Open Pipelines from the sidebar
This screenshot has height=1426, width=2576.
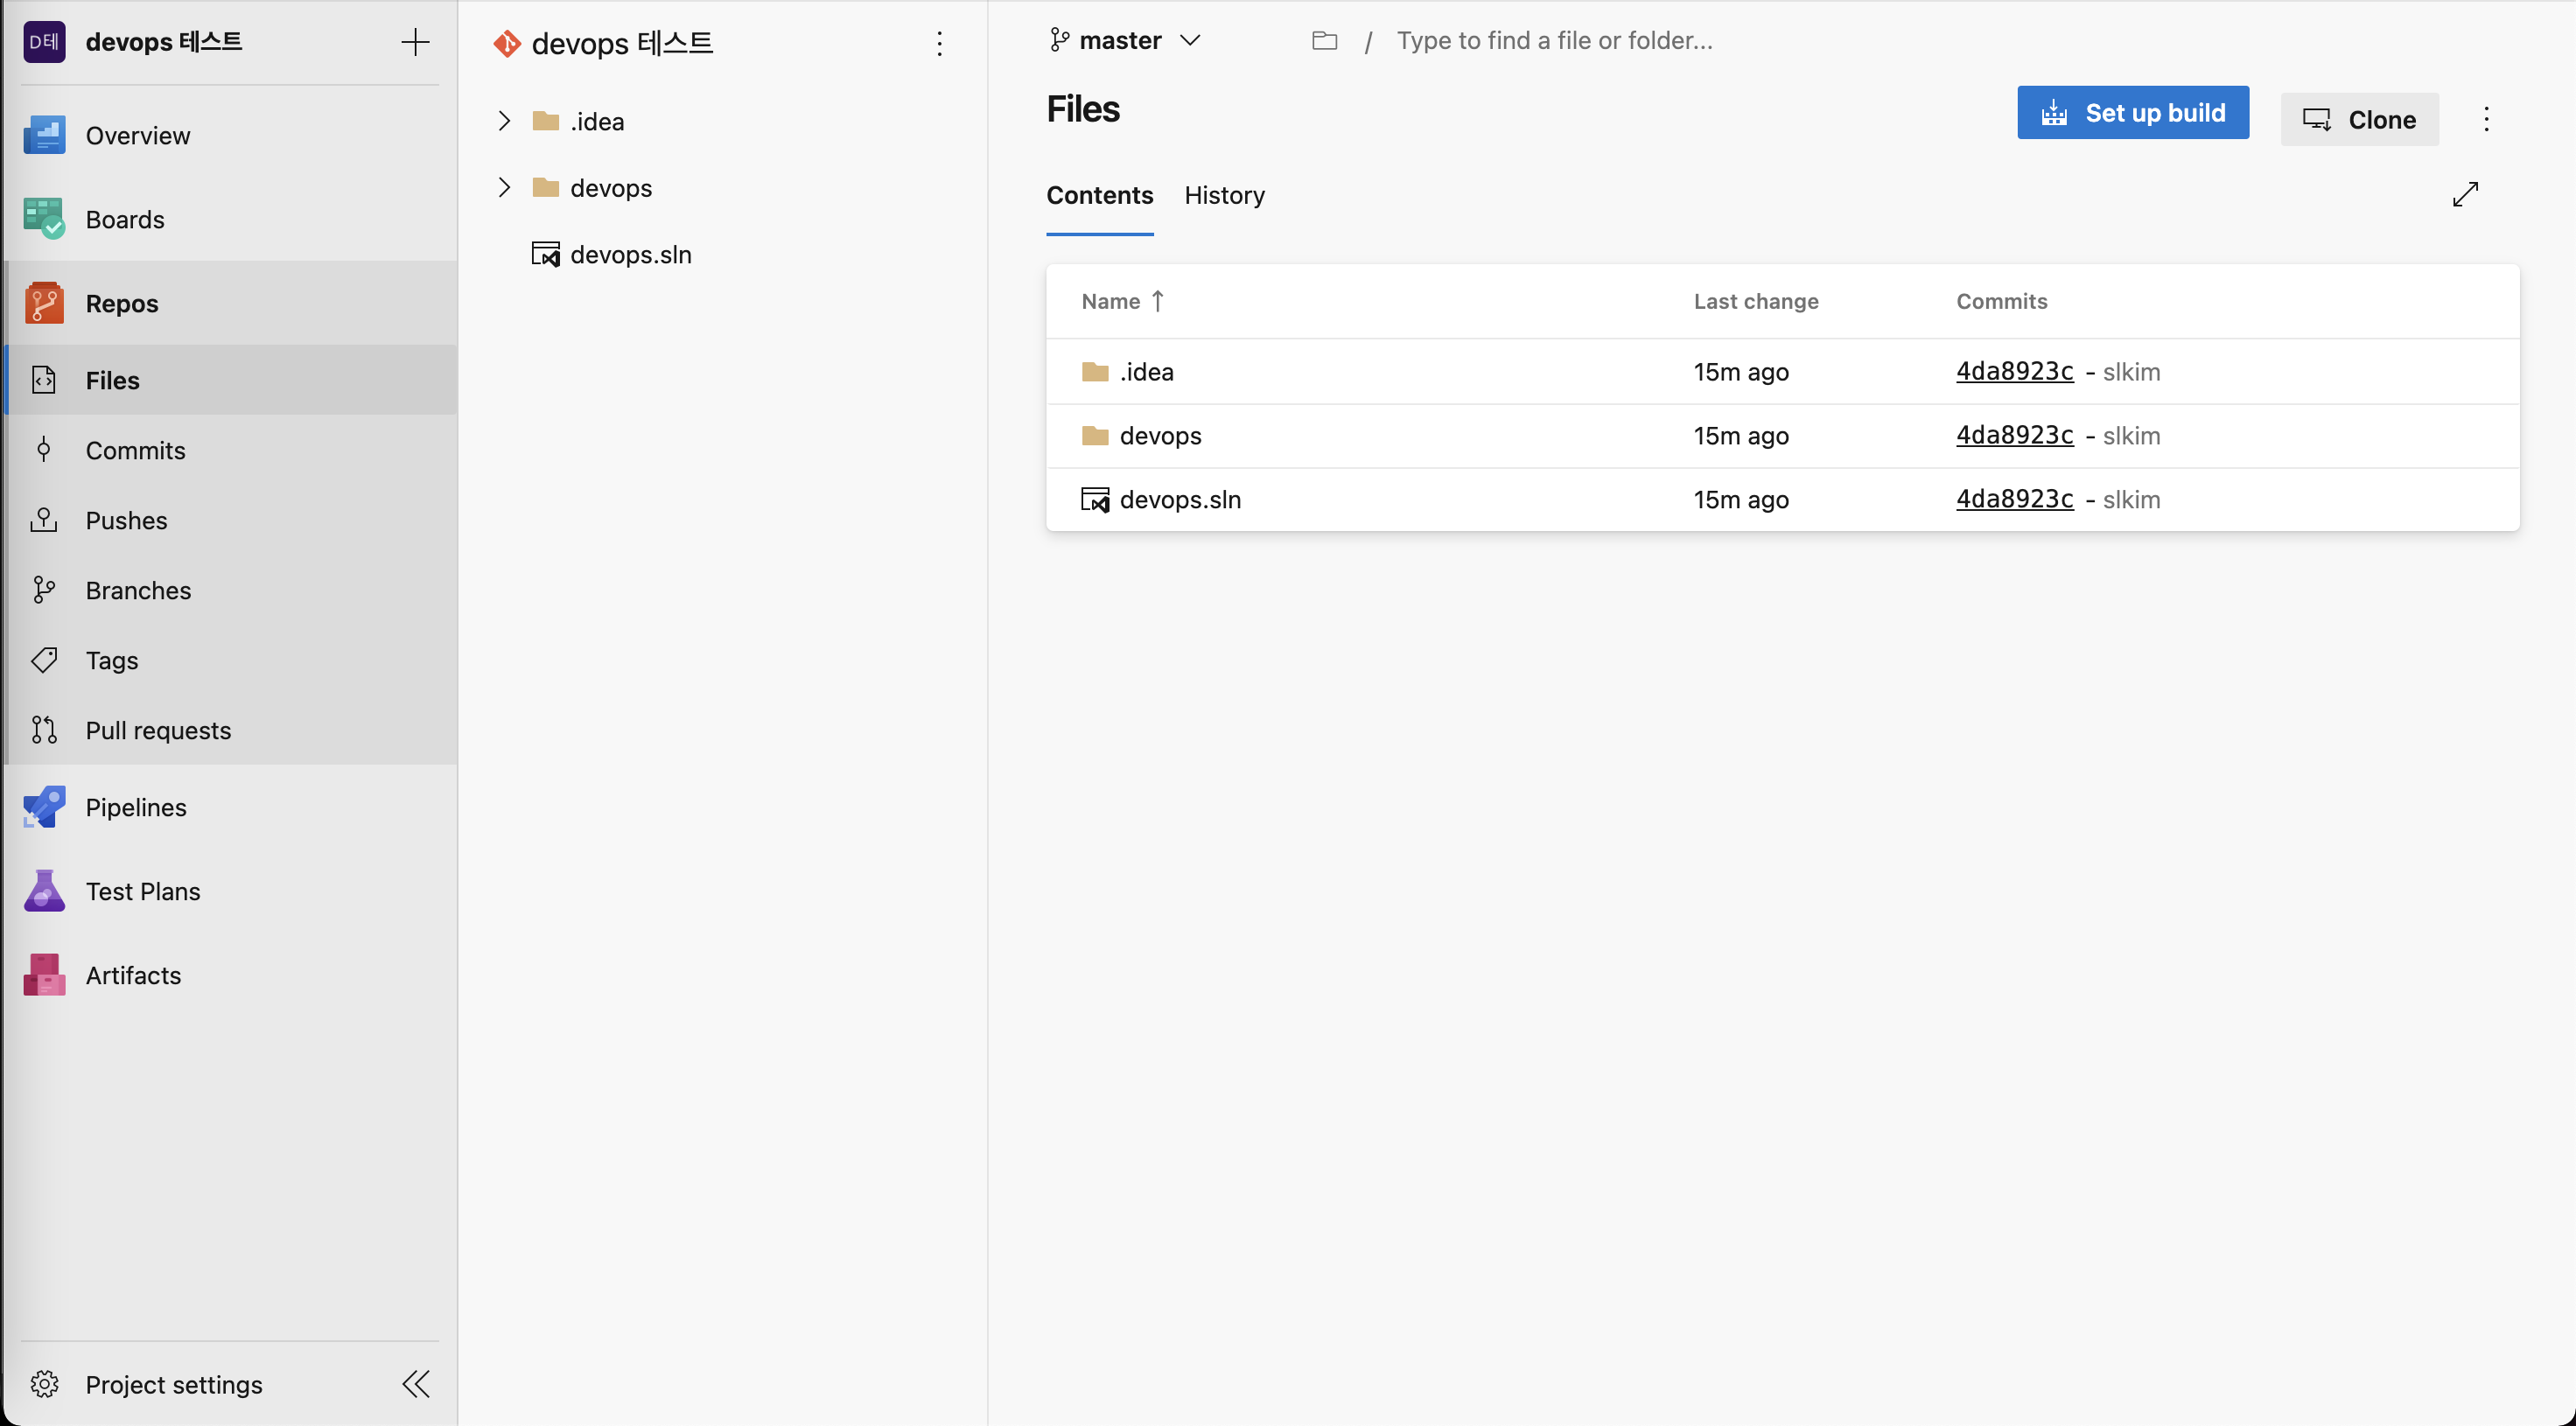[136, 807]
